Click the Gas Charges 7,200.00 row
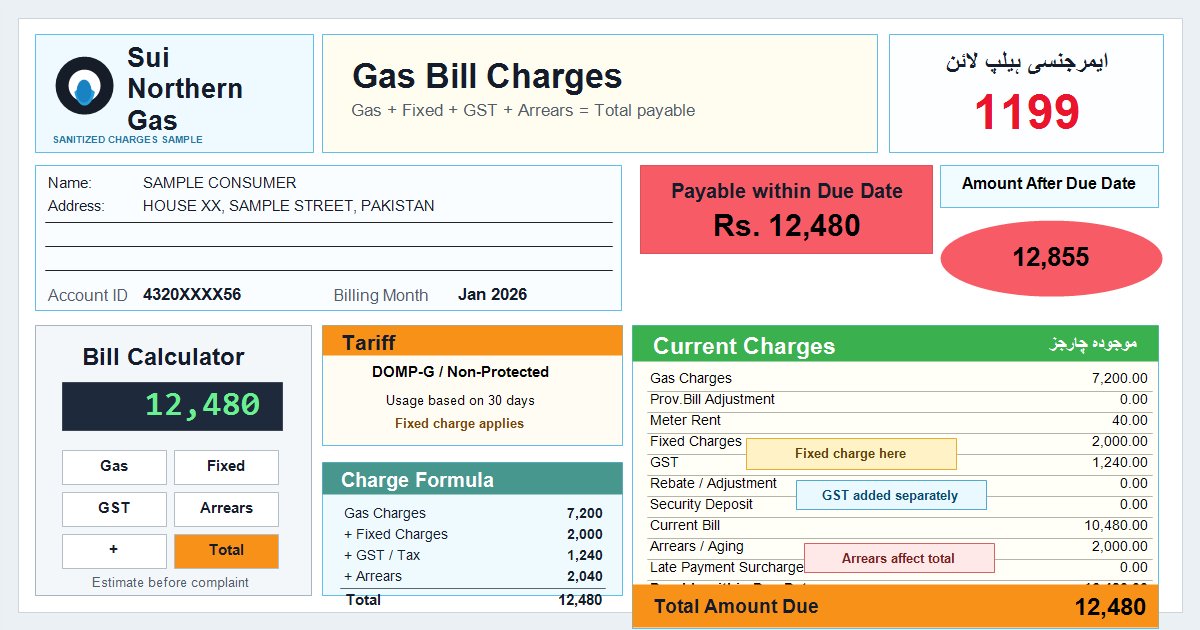The width and height of the screenshot is (1200, 630). pos(899,378)
